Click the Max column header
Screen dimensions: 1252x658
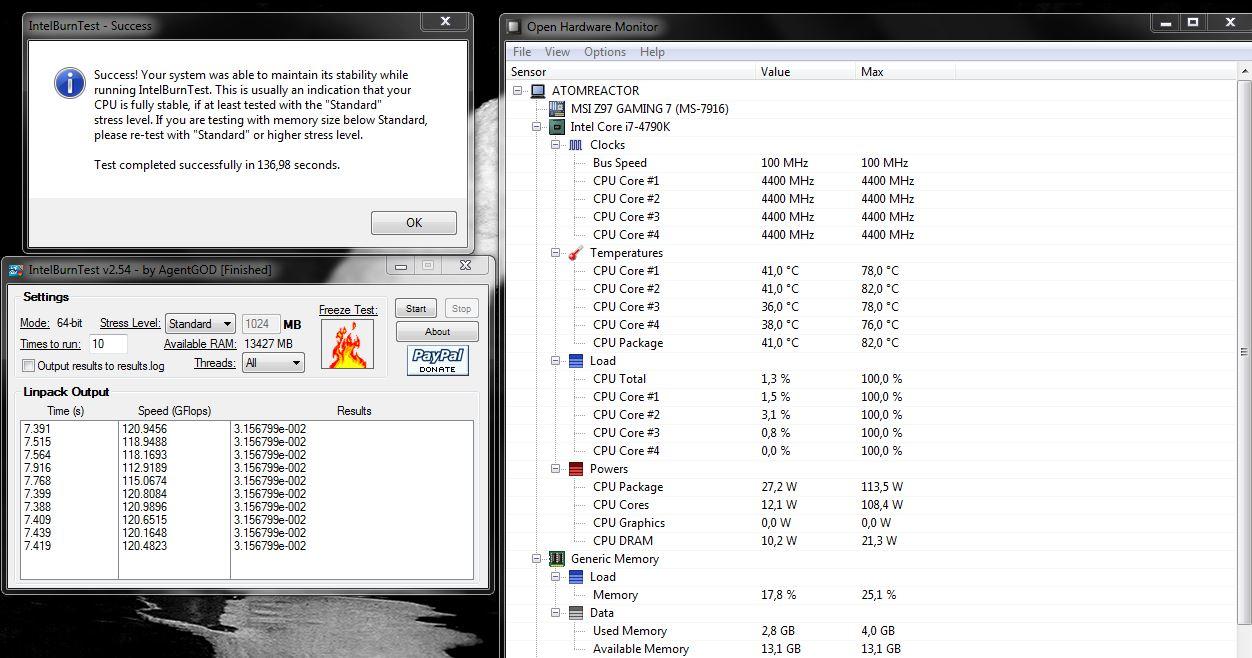906,72
